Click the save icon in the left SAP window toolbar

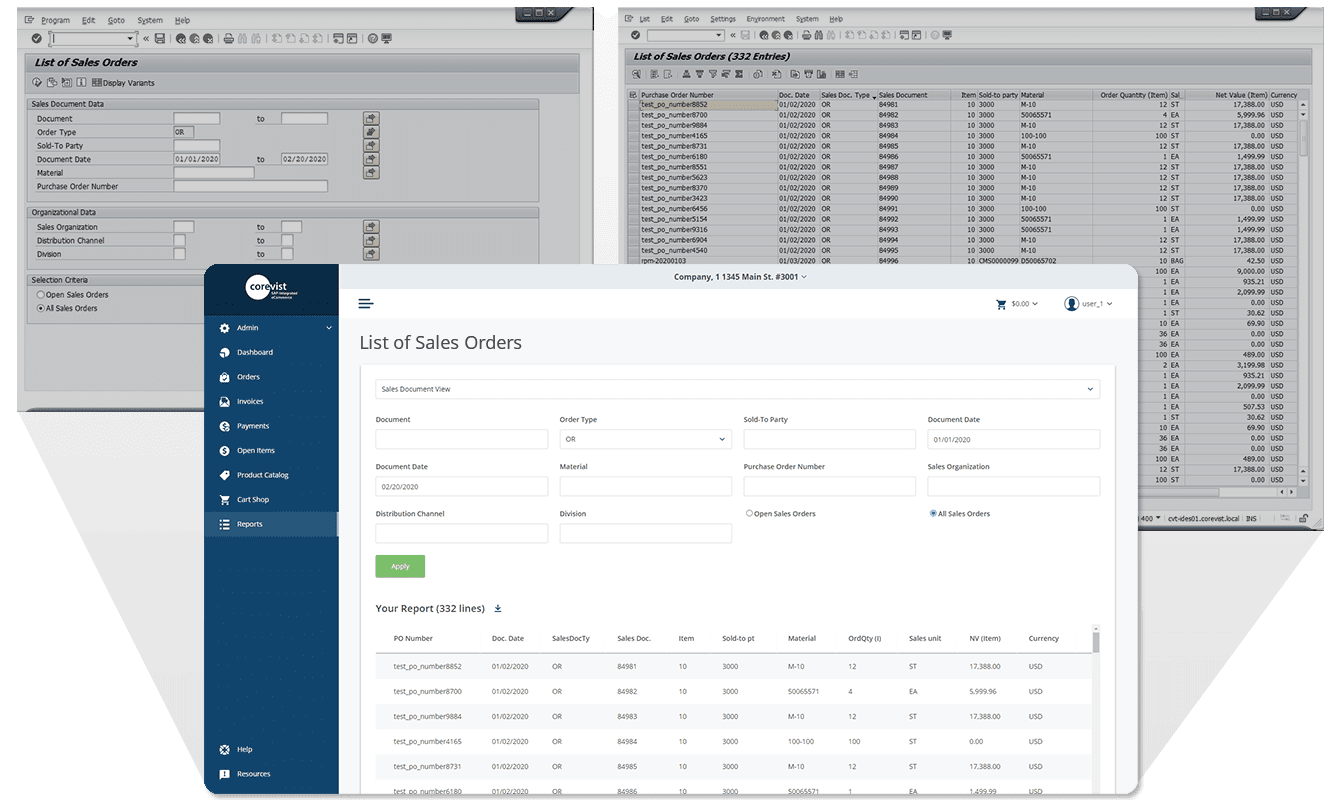(x=160, y=38)
